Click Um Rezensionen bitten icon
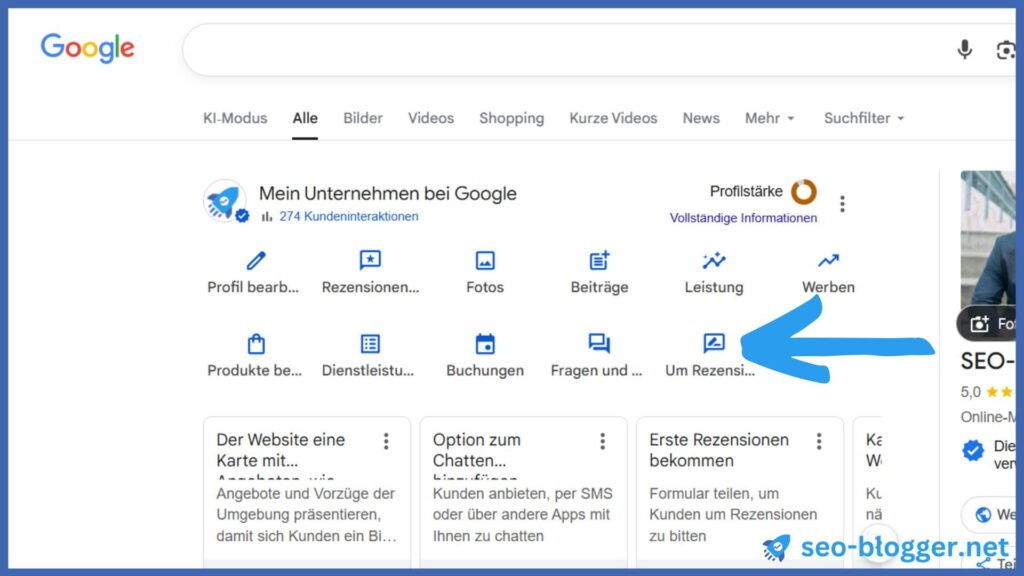Viewport: 1024px width, 576px height. [714, 344]
